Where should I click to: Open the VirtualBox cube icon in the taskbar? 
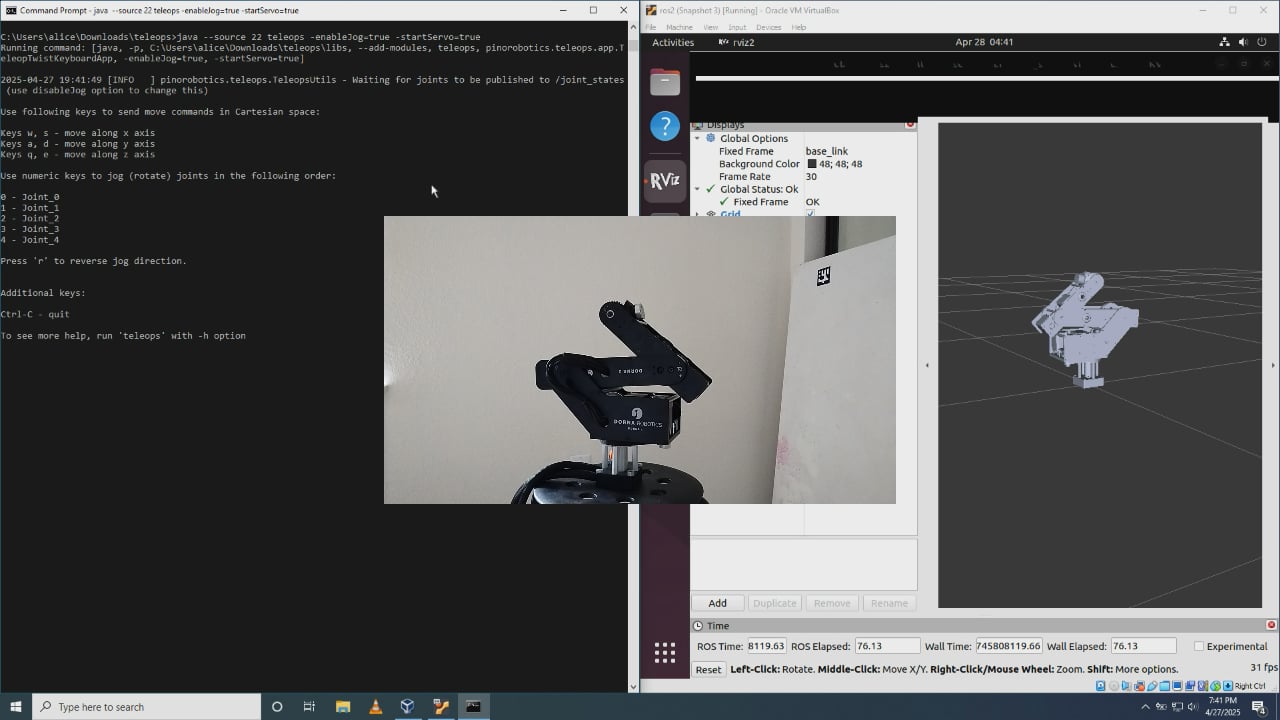click(407, 707)
